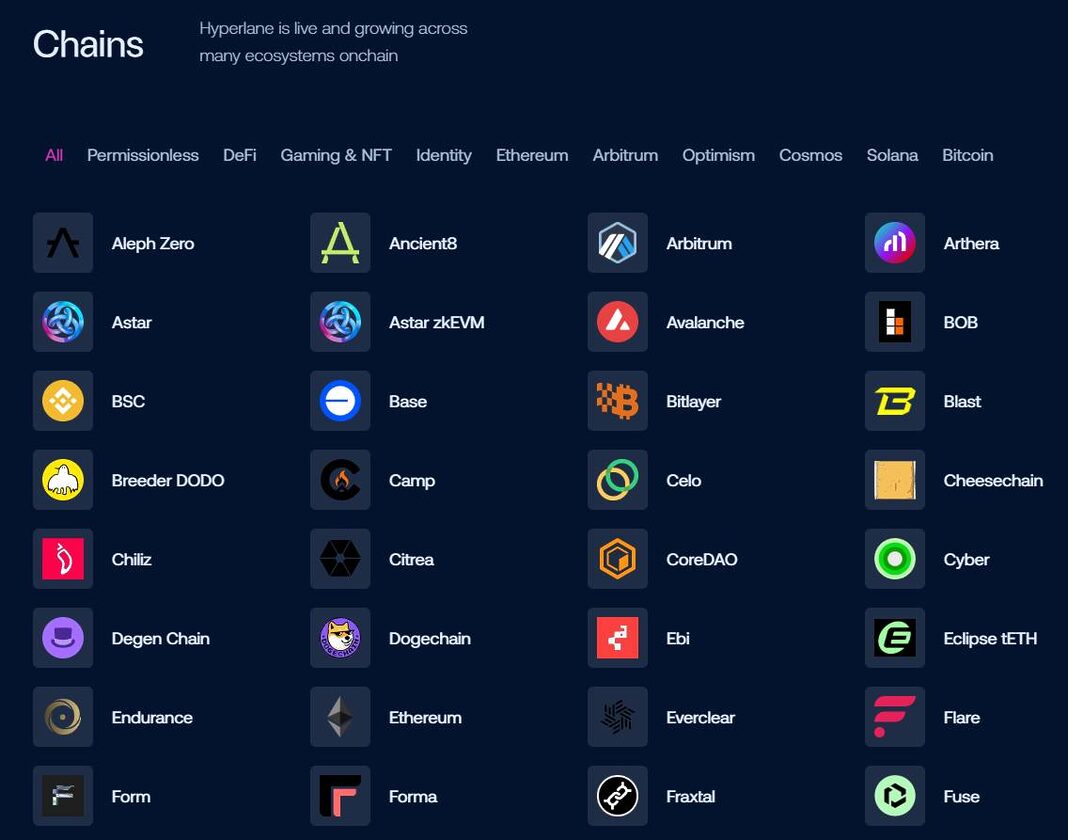The height and width of the screenshot is (840, 1068).
Task: Select the Solana filter tab
Action: pyautogui.click(x=892, y=155)
